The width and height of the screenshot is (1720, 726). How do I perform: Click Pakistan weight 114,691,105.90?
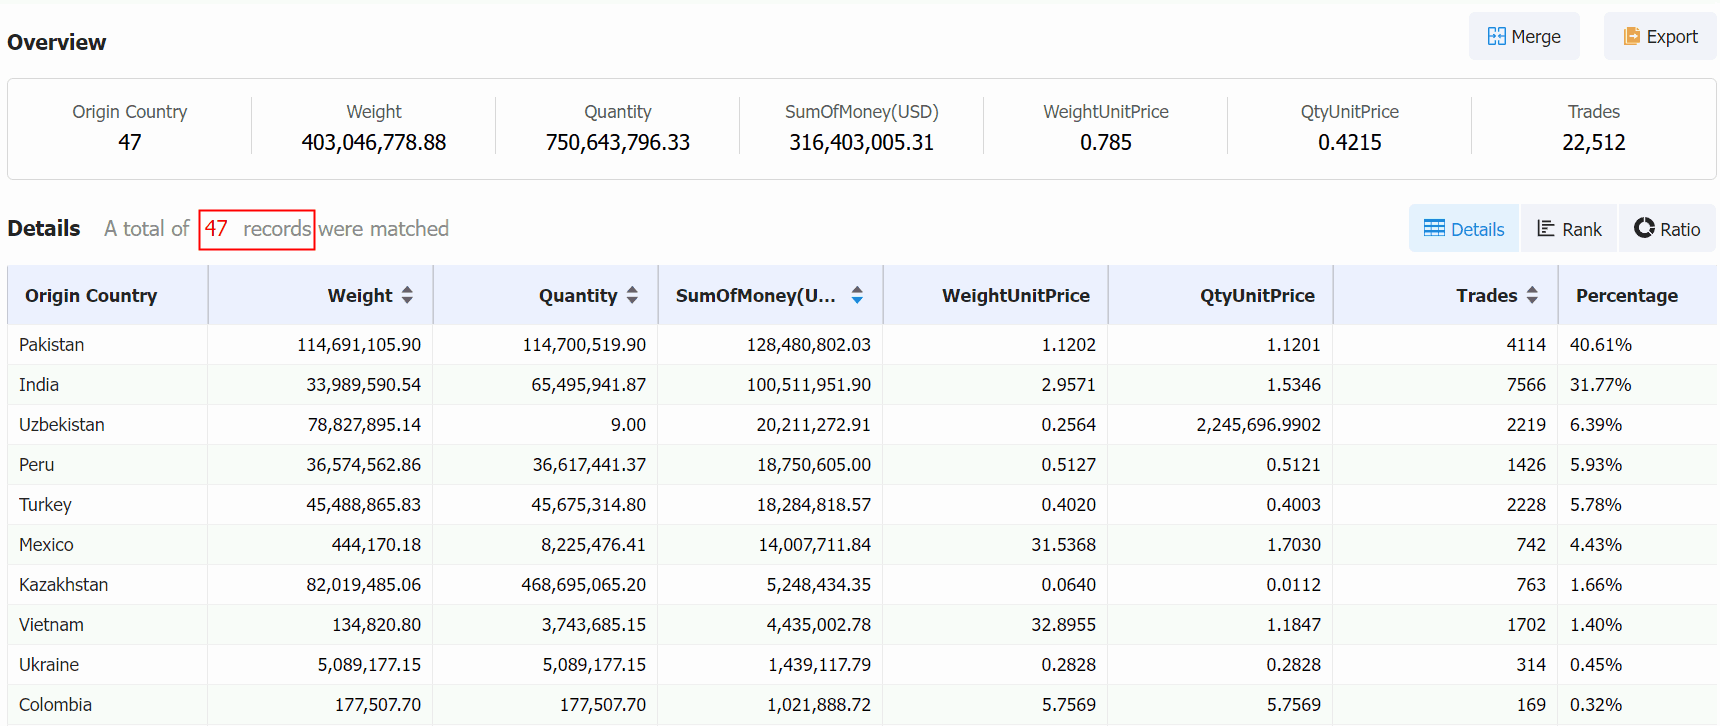tap(359, 345)
